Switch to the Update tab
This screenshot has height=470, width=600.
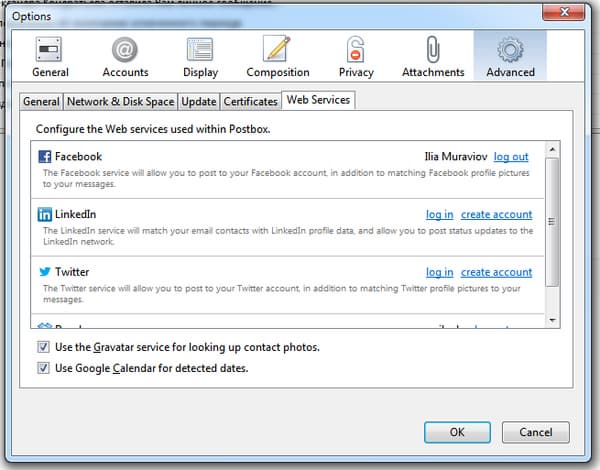(199, 102)
